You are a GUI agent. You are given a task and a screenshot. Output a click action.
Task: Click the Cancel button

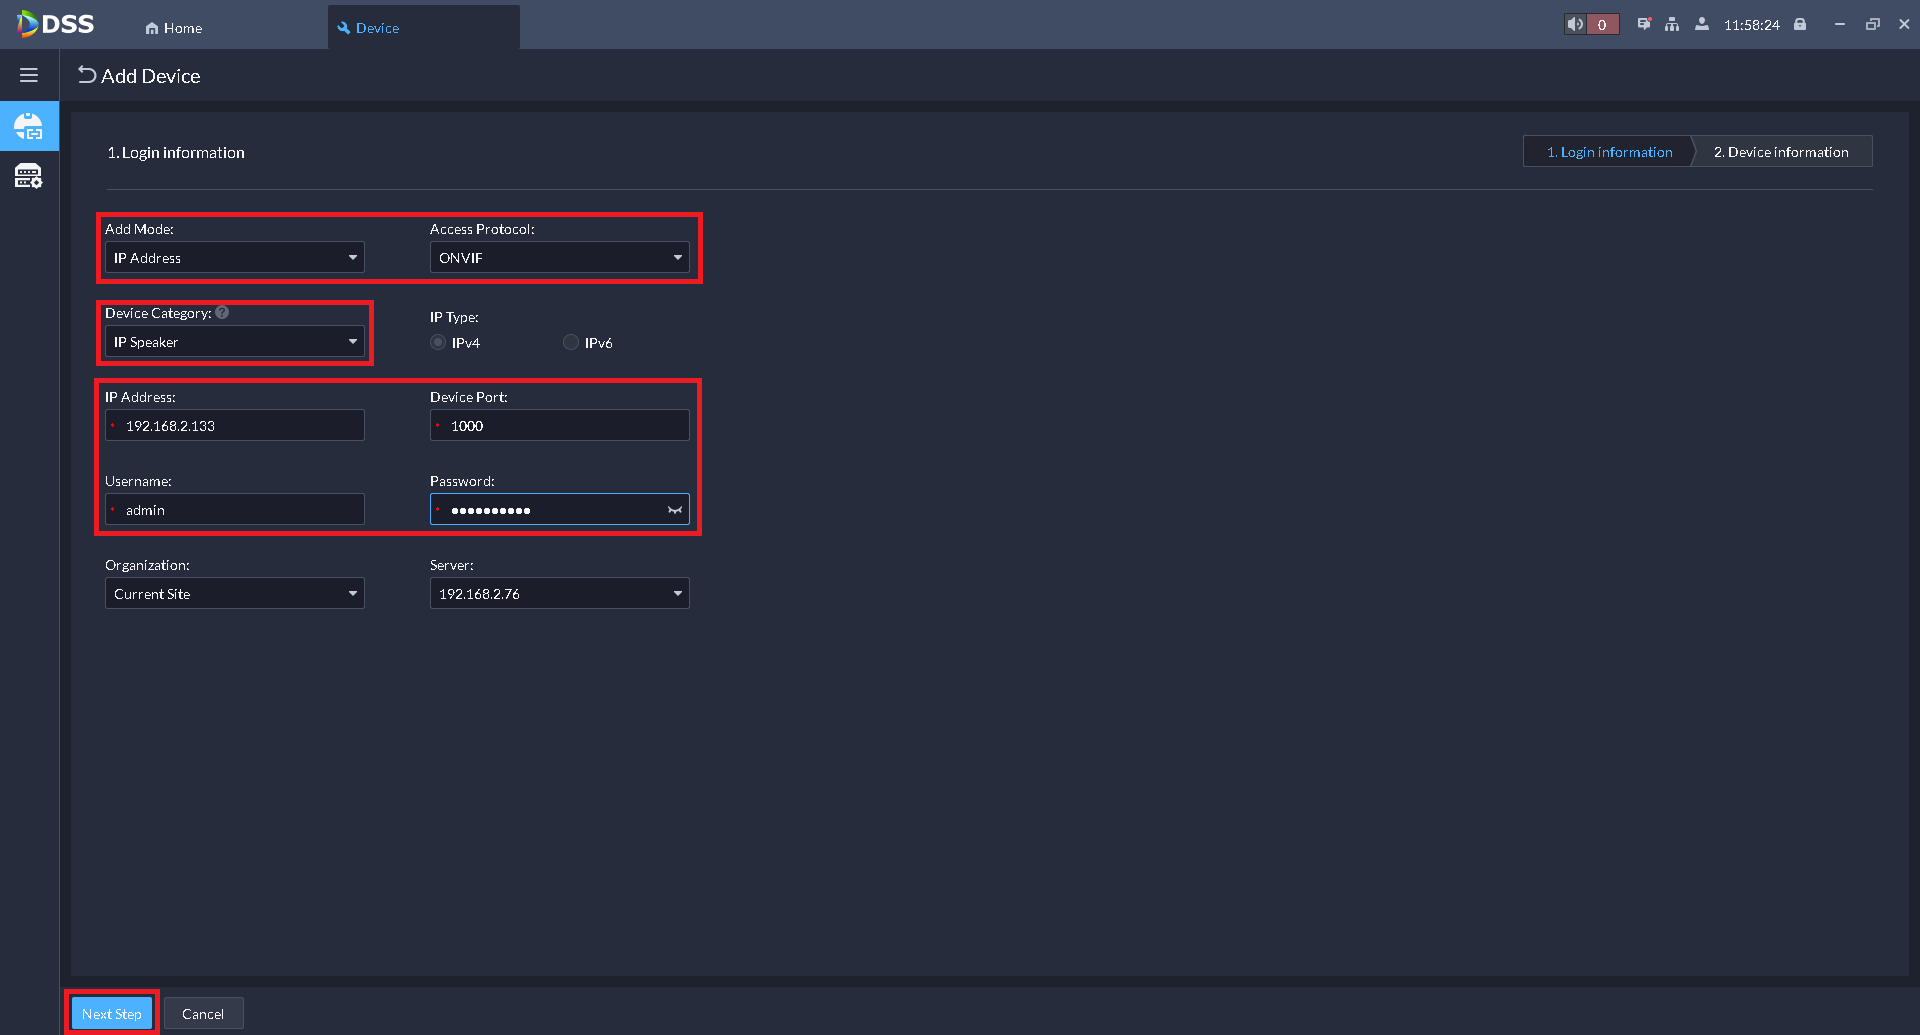[x=203, y=1013]
